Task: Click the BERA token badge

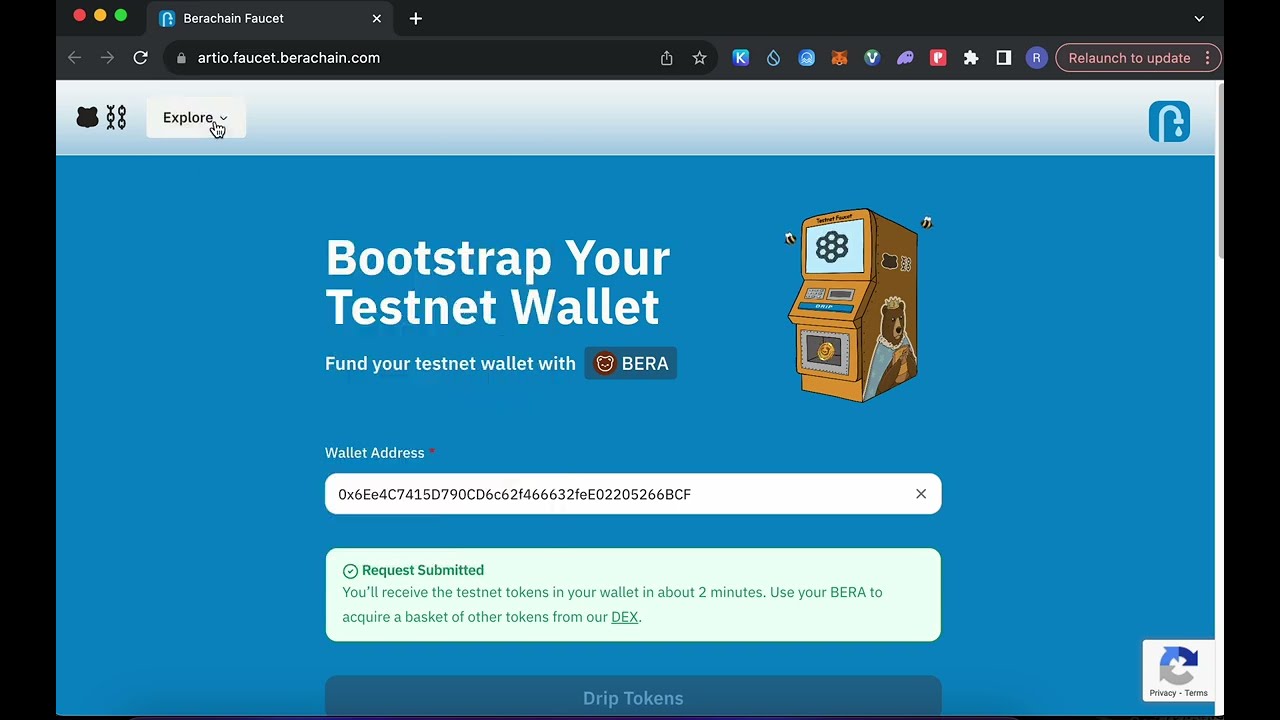Action: coord(631,364)
